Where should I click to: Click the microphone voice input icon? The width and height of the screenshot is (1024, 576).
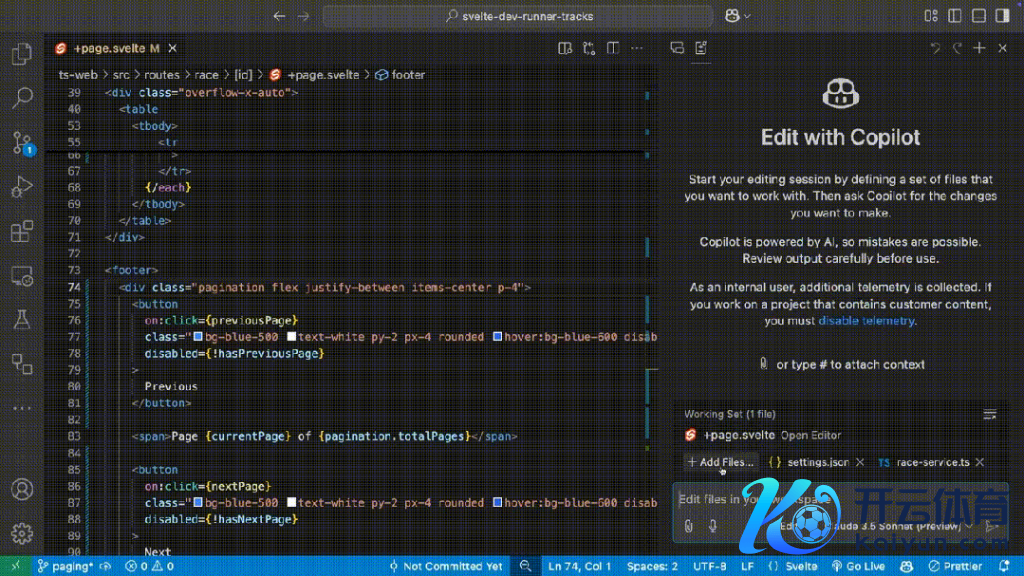pyautogui.click(x=713, y=526)
